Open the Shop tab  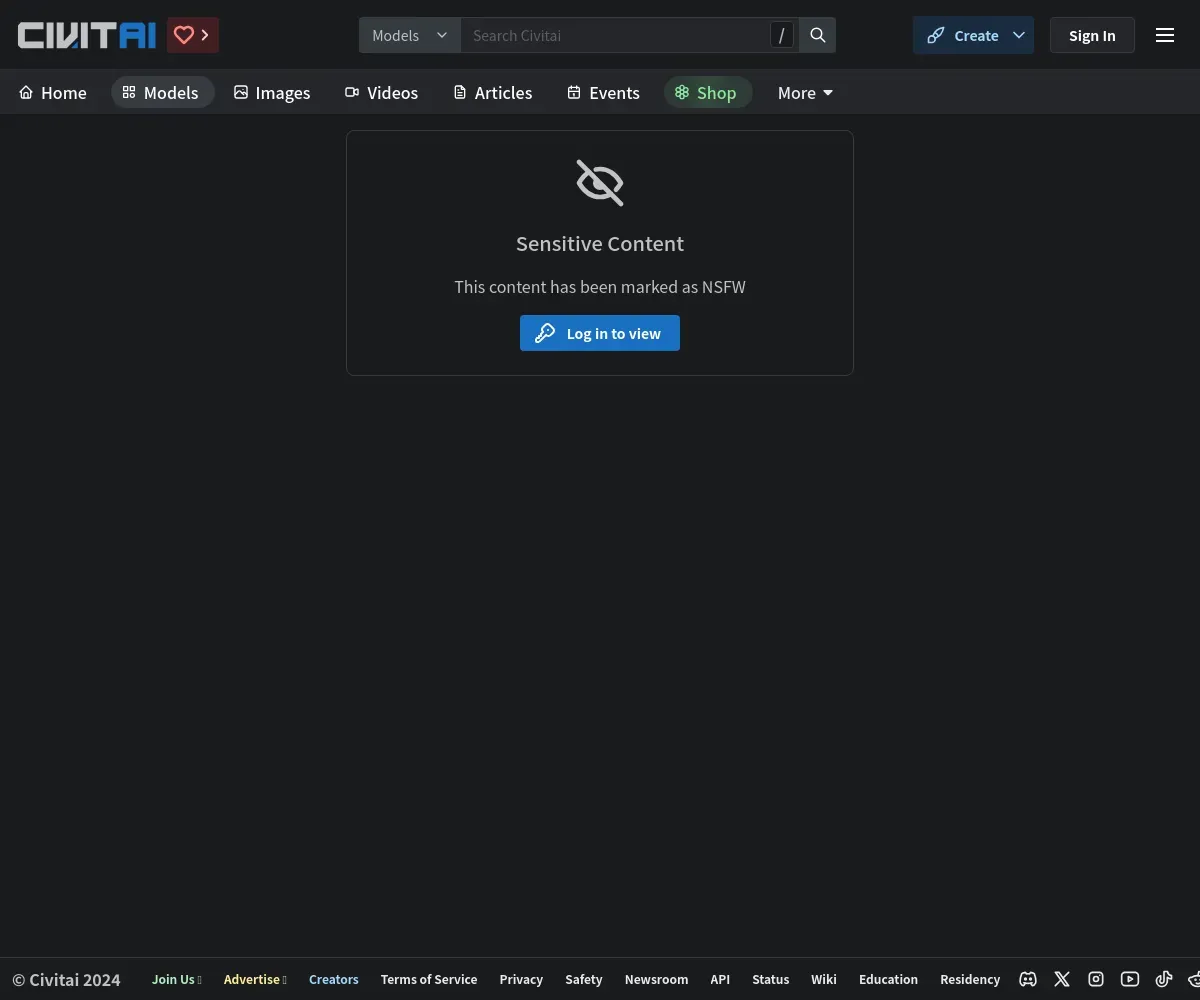707,92
